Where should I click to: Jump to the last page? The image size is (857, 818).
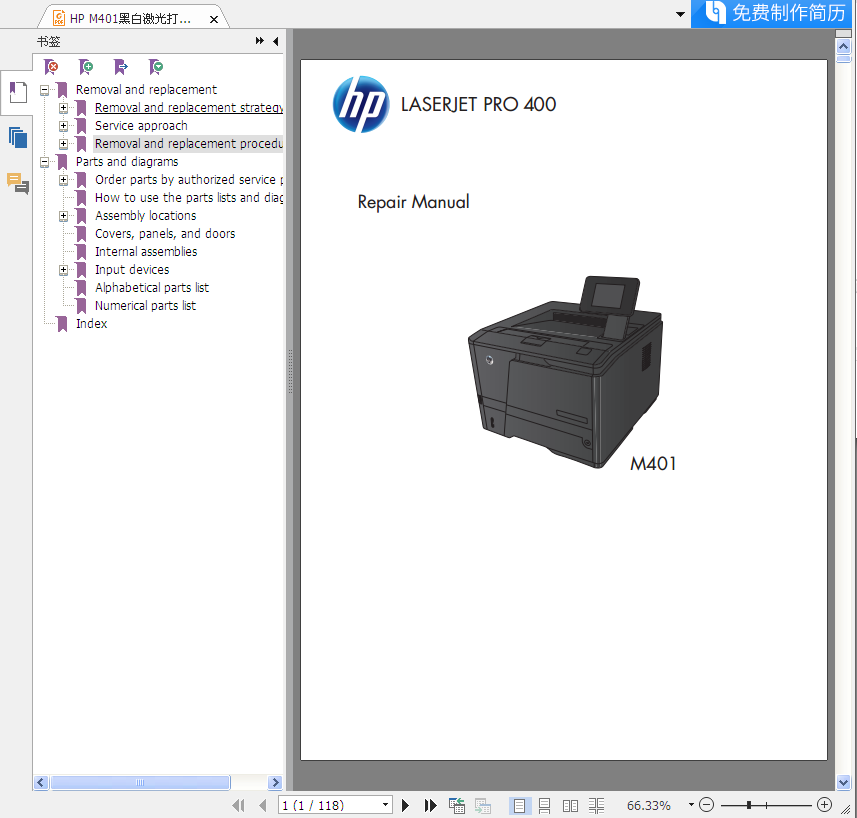[430, 805]
